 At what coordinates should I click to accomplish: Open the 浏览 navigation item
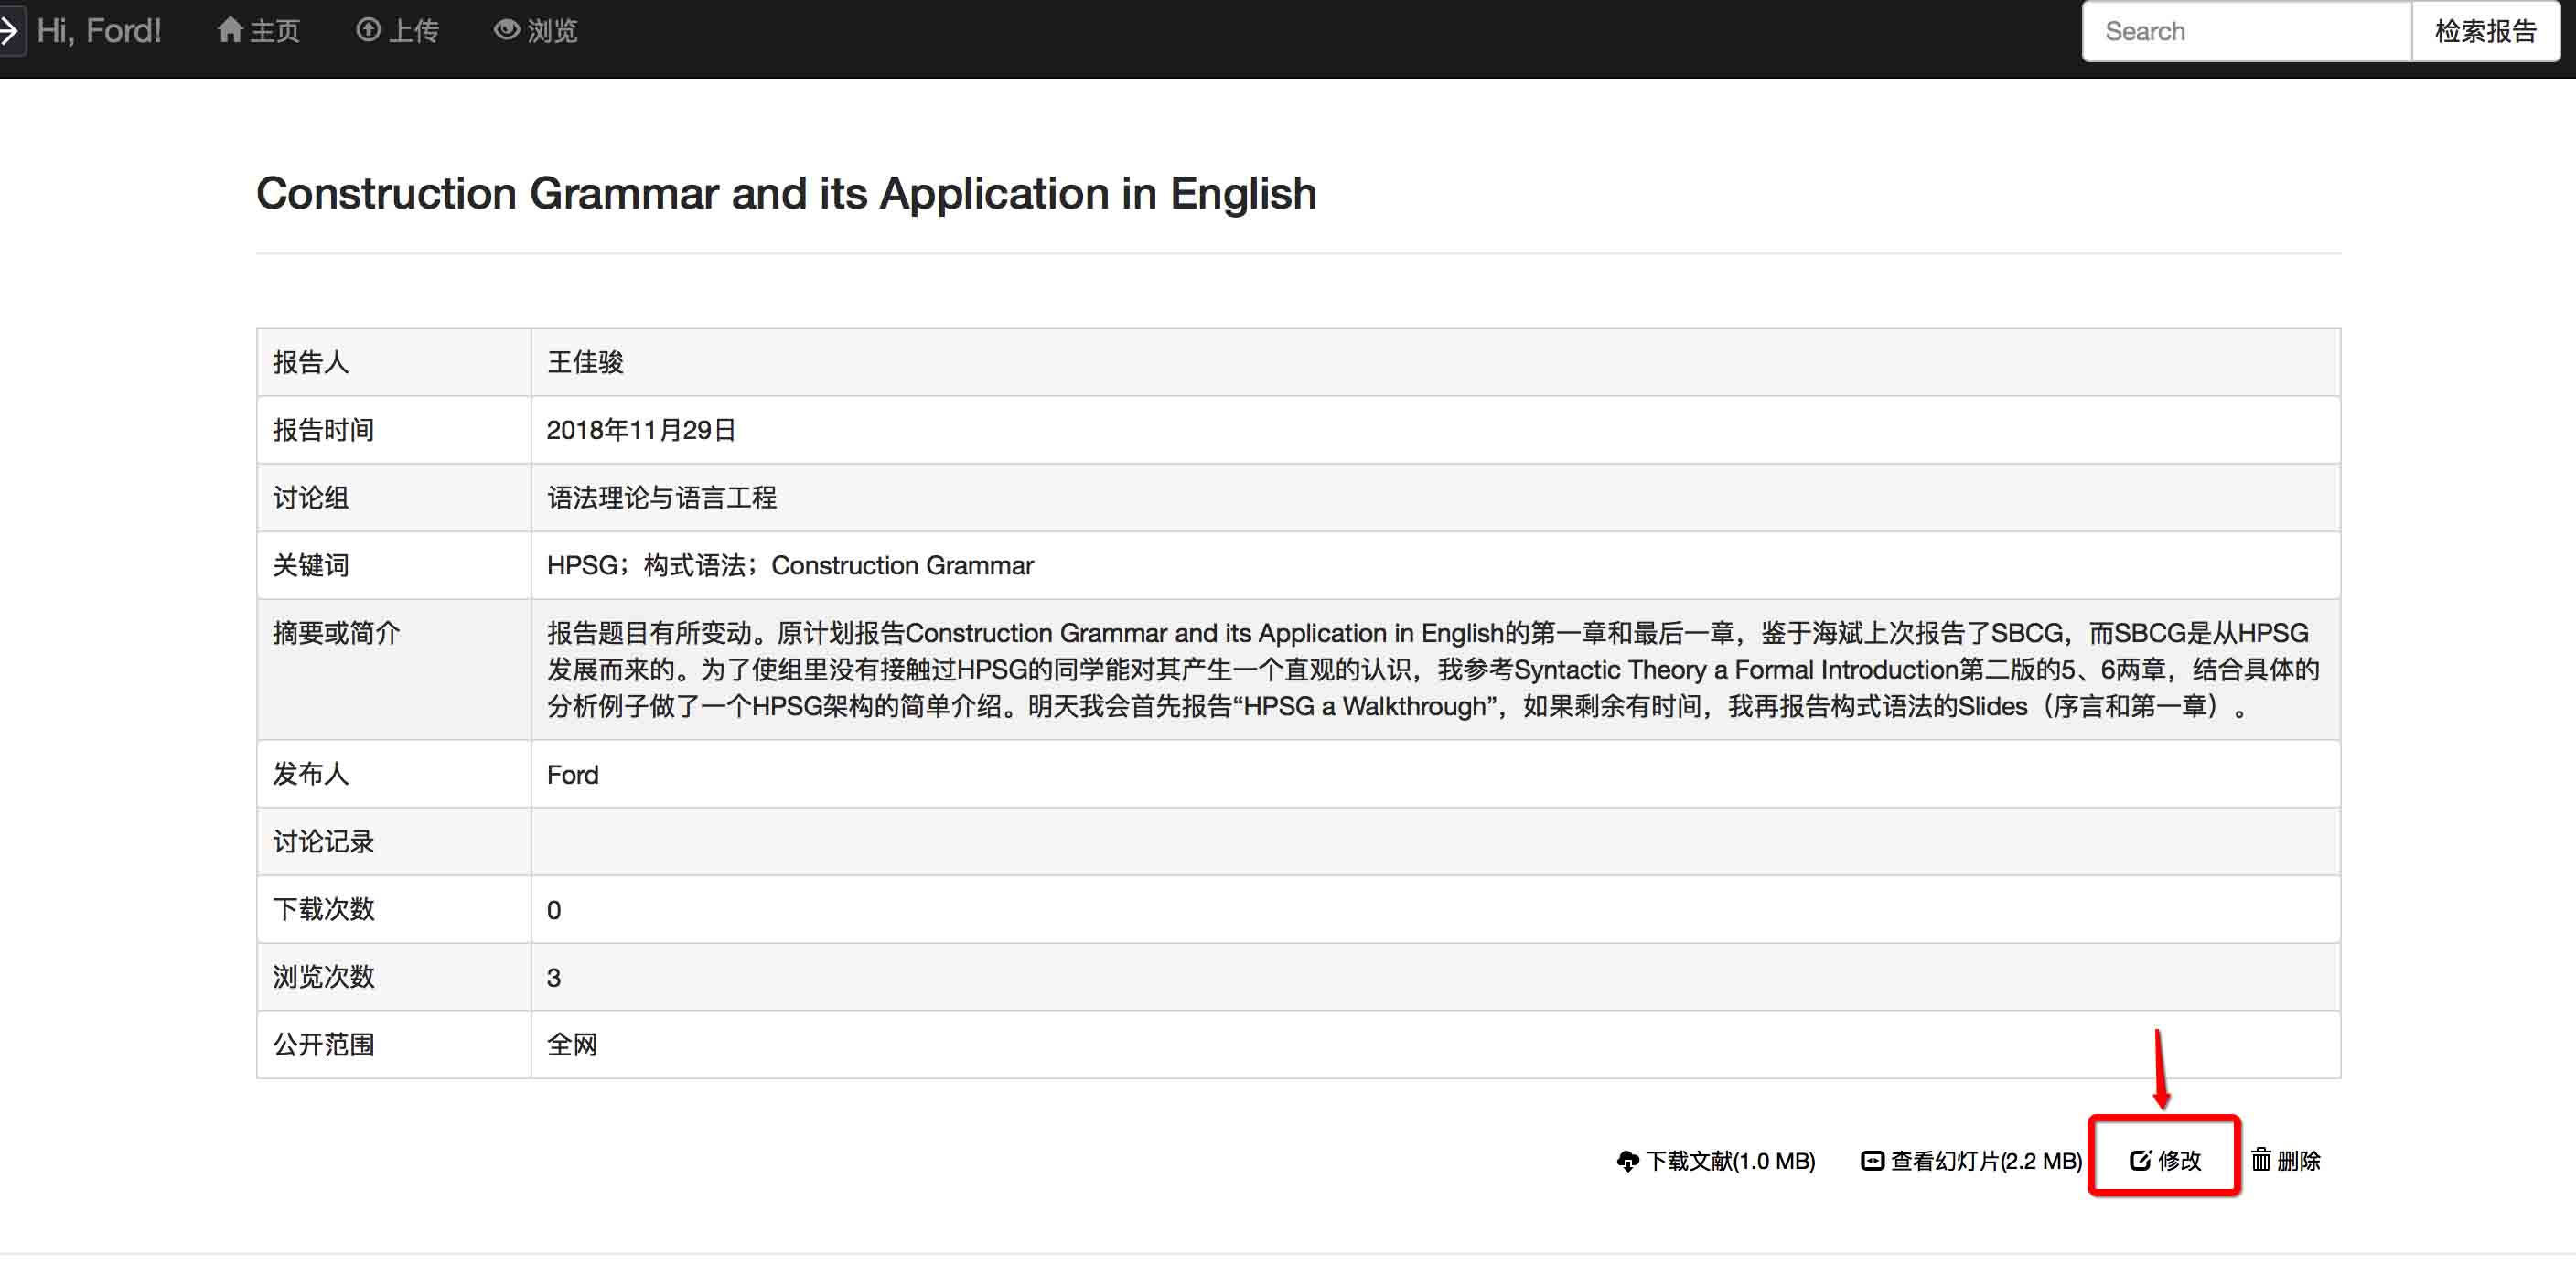coord(552,31)
